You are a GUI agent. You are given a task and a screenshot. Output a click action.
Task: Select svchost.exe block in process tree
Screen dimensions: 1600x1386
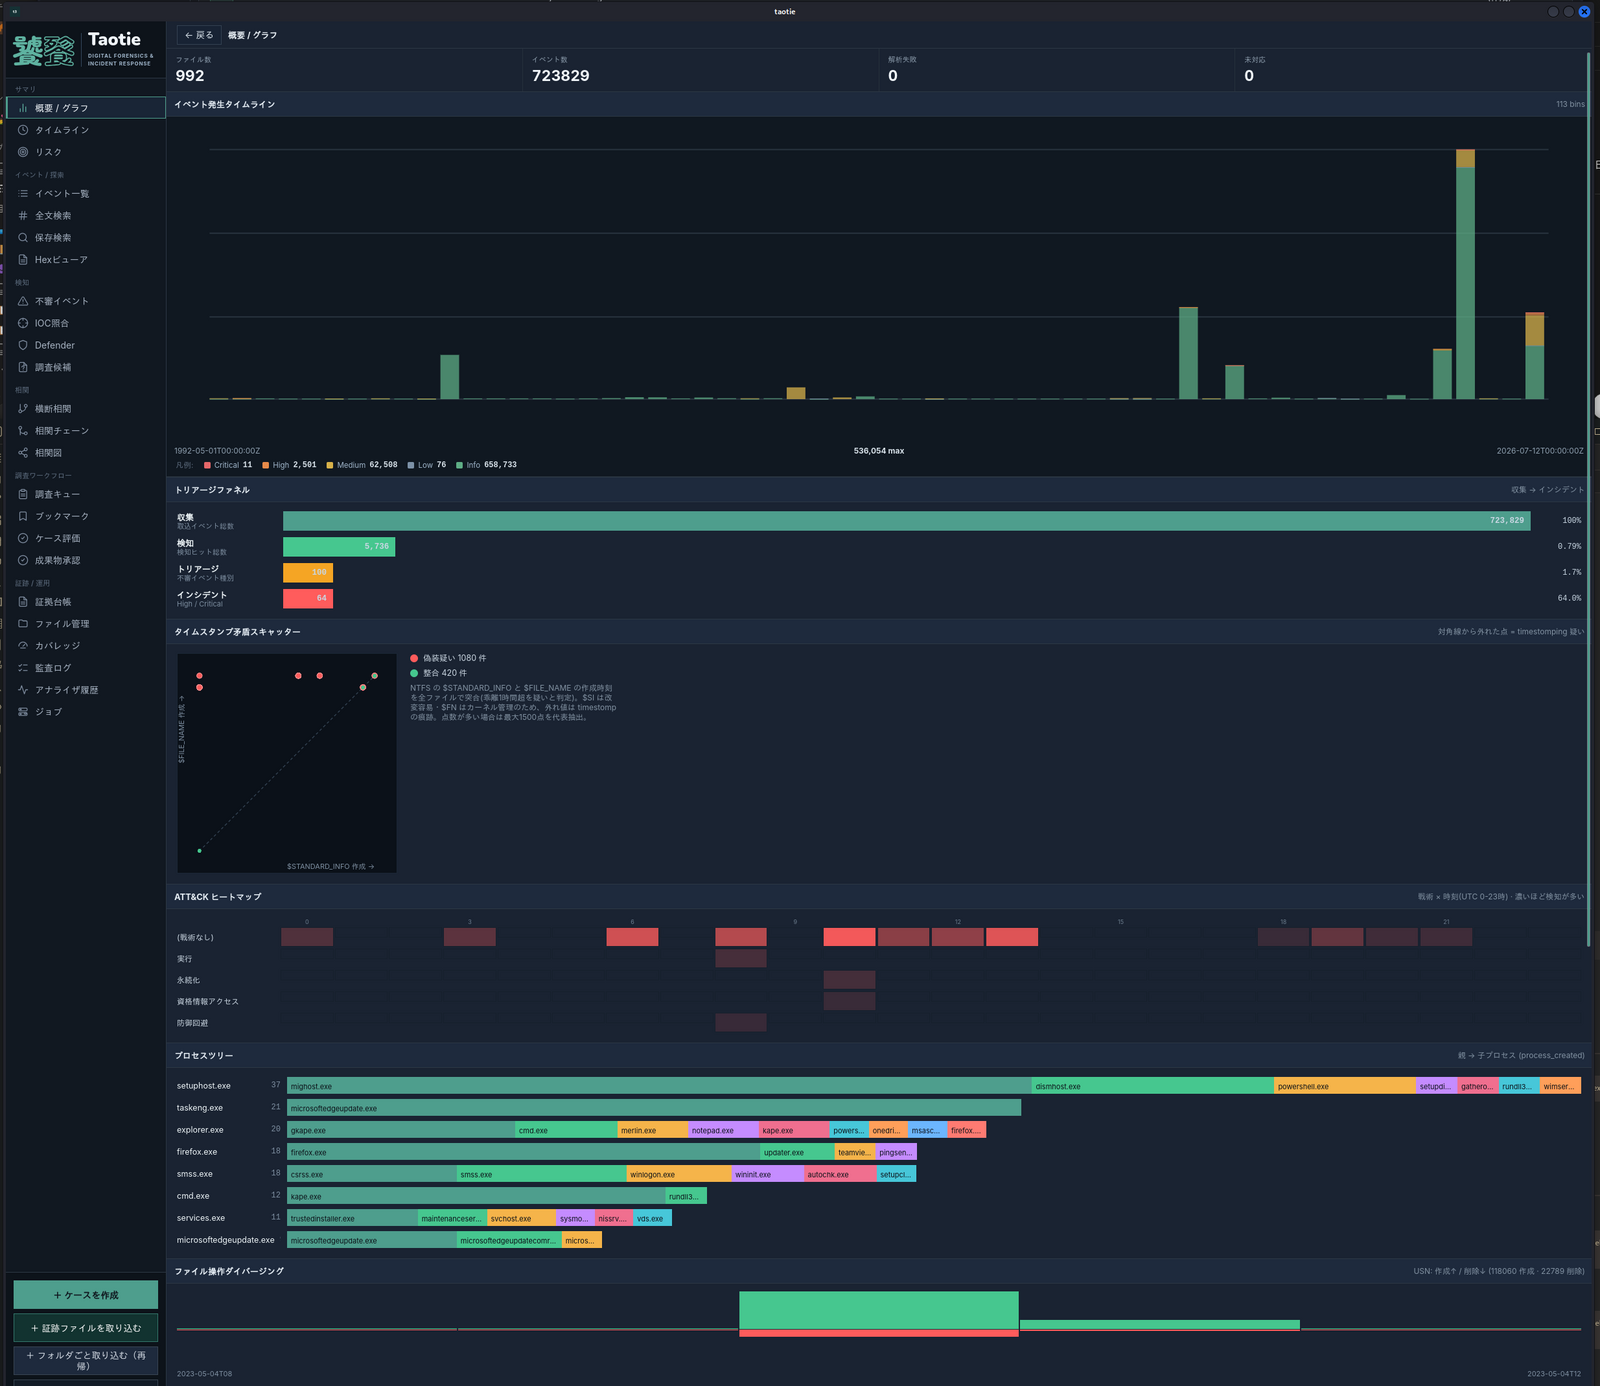pyautogui.click(x=521, y=1218)
